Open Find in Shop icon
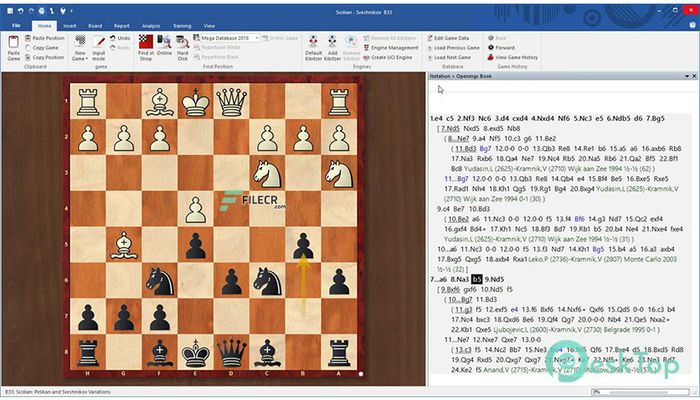 click(146, 42)
